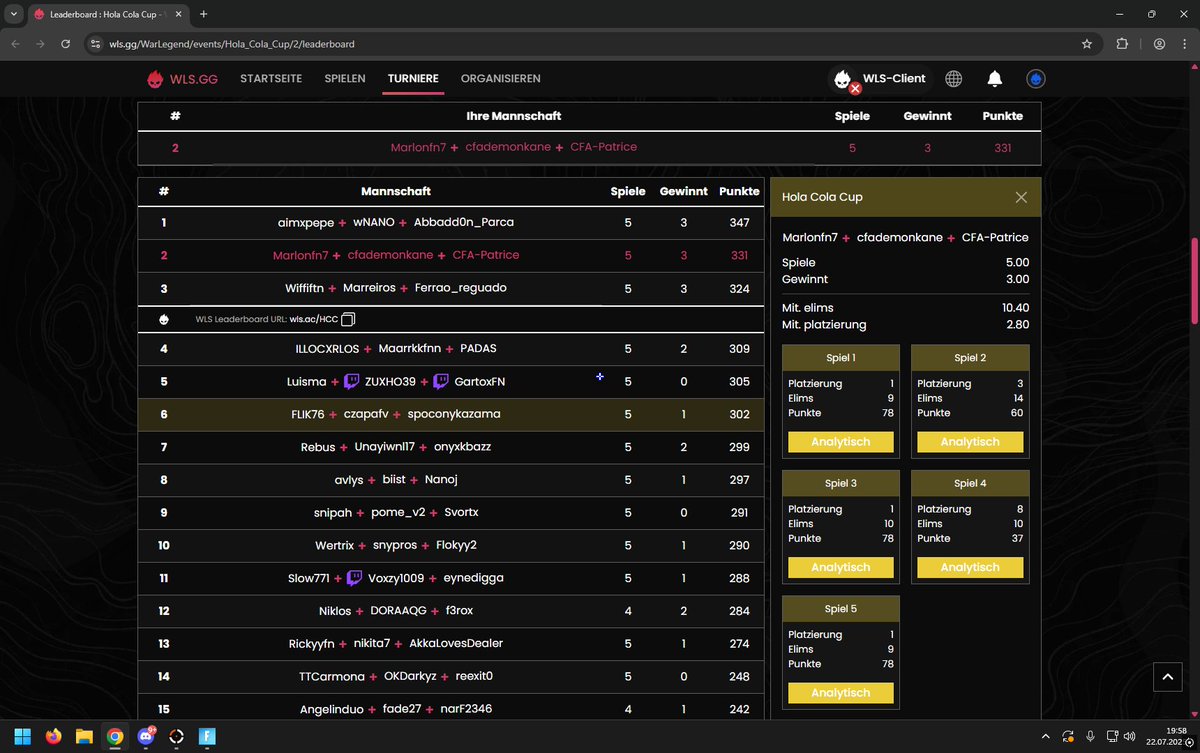Open the ORGANISIEREN menu item
Screen dimensions: 1200x753
point(501,79)
